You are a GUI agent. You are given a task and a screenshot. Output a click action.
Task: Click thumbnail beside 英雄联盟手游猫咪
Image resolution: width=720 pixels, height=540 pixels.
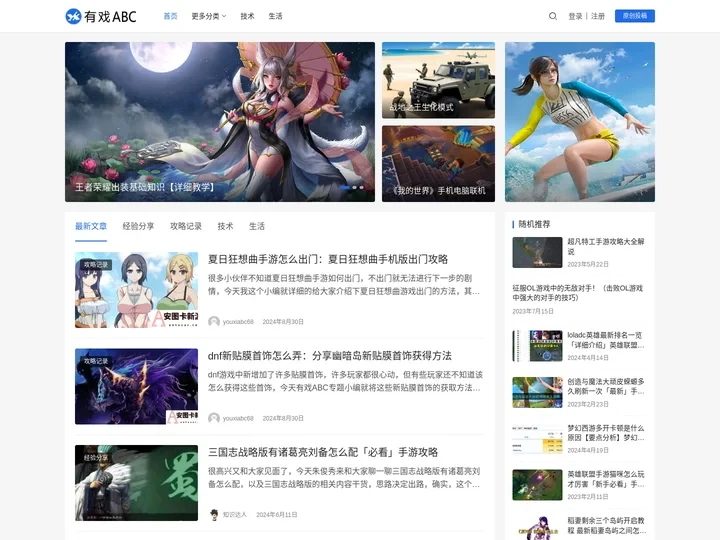point(537,485)
